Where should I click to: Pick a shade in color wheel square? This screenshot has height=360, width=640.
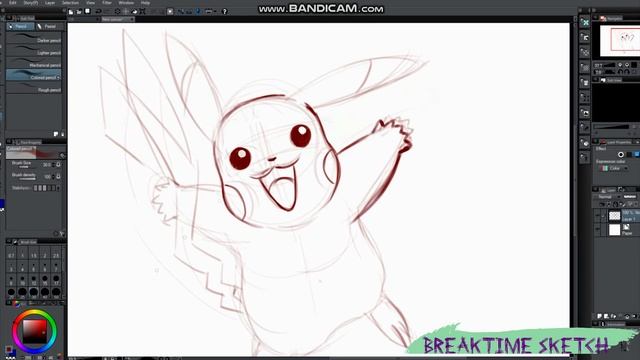(34, 331)
